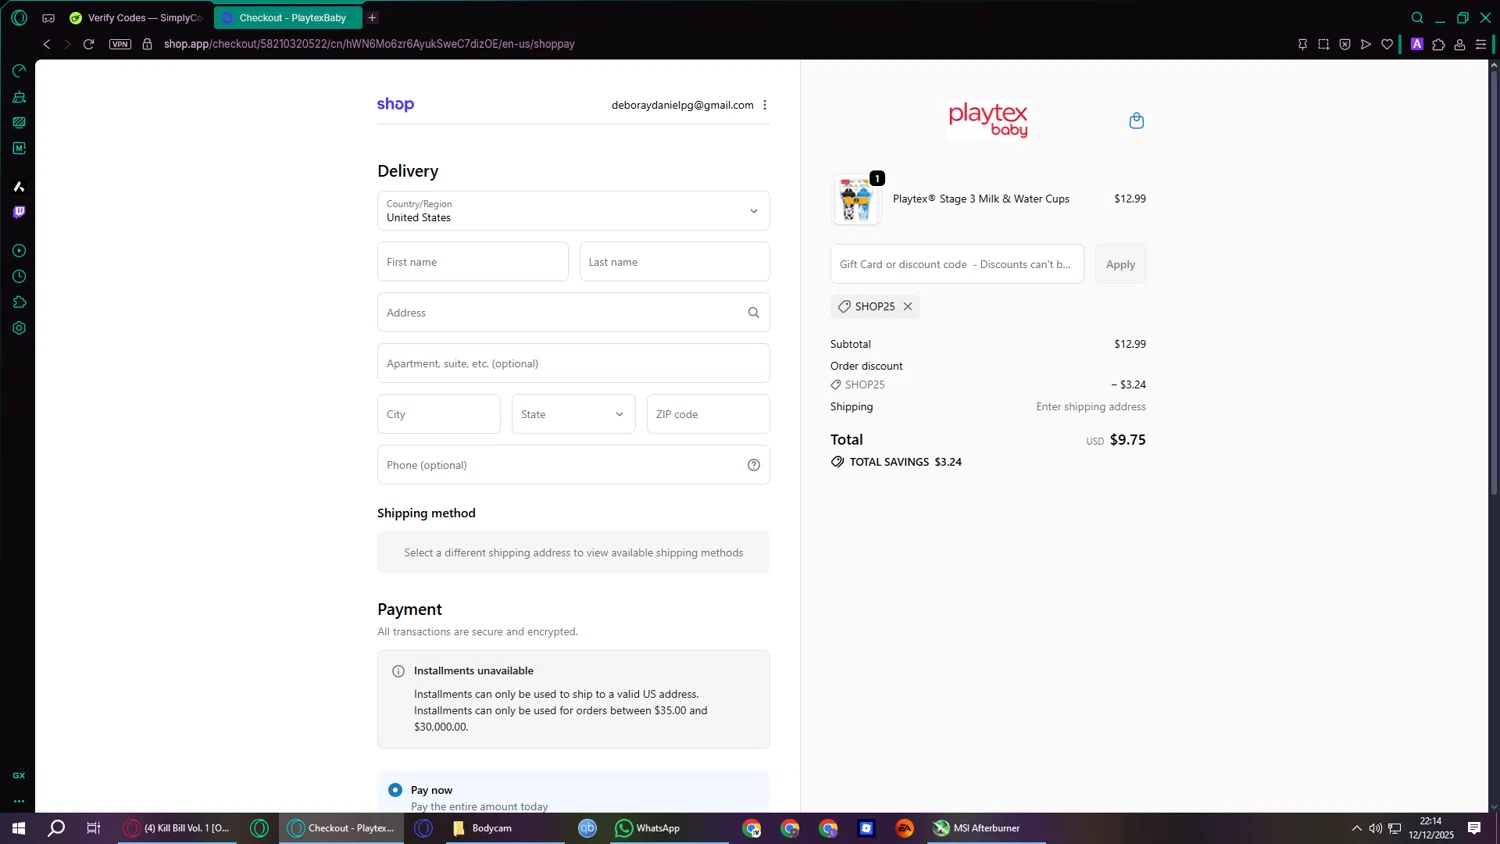
Task: Click the Shop logo on checkout page
Action: pyautogui.click(x=395, y=104)
